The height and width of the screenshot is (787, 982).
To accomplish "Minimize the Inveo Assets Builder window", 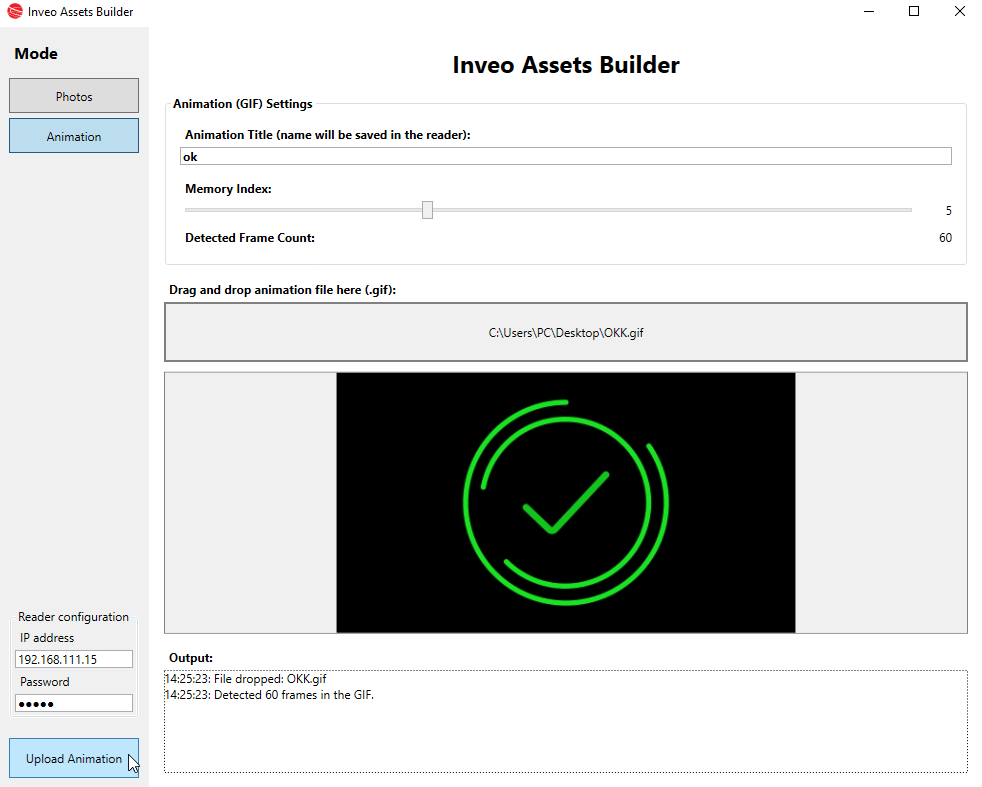I will tap(867, 12).
